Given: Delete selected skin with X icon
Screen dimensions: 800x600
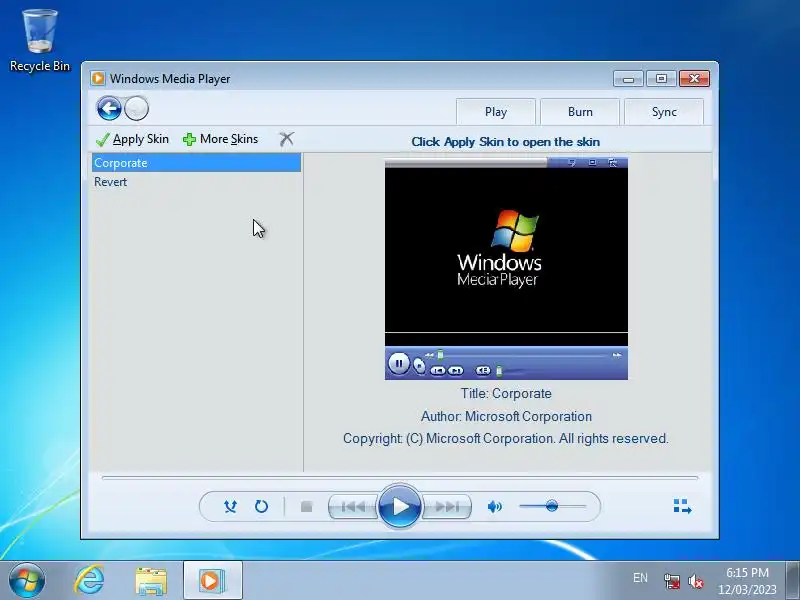Looking at the screenshot, I should (x=287, y=139).
